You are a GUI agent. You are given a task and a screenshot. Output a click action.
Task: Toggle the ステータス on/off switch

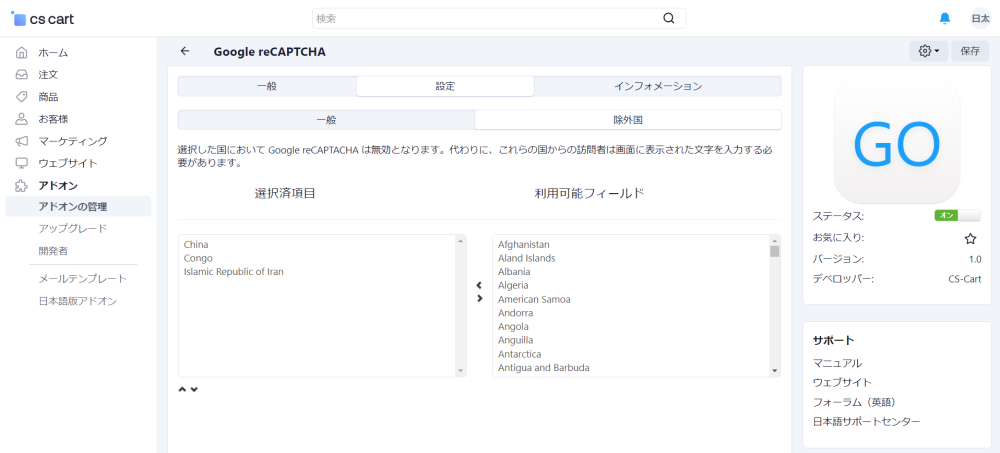point(957,215)
